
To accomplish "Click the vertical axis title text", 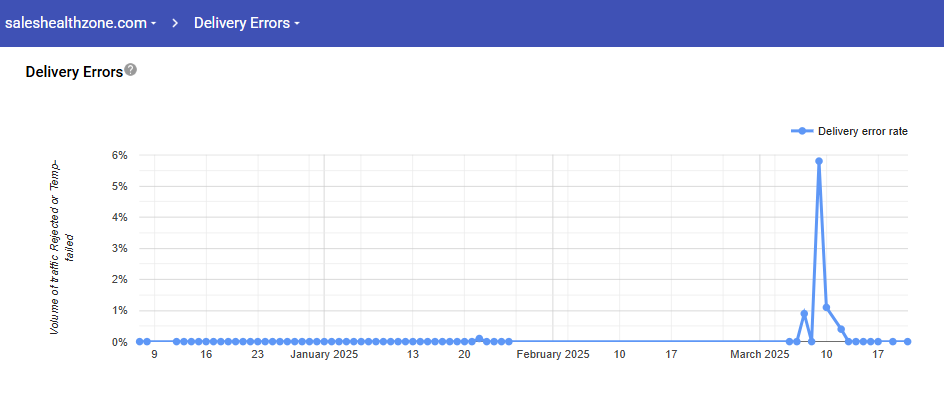I will (62, 246).
